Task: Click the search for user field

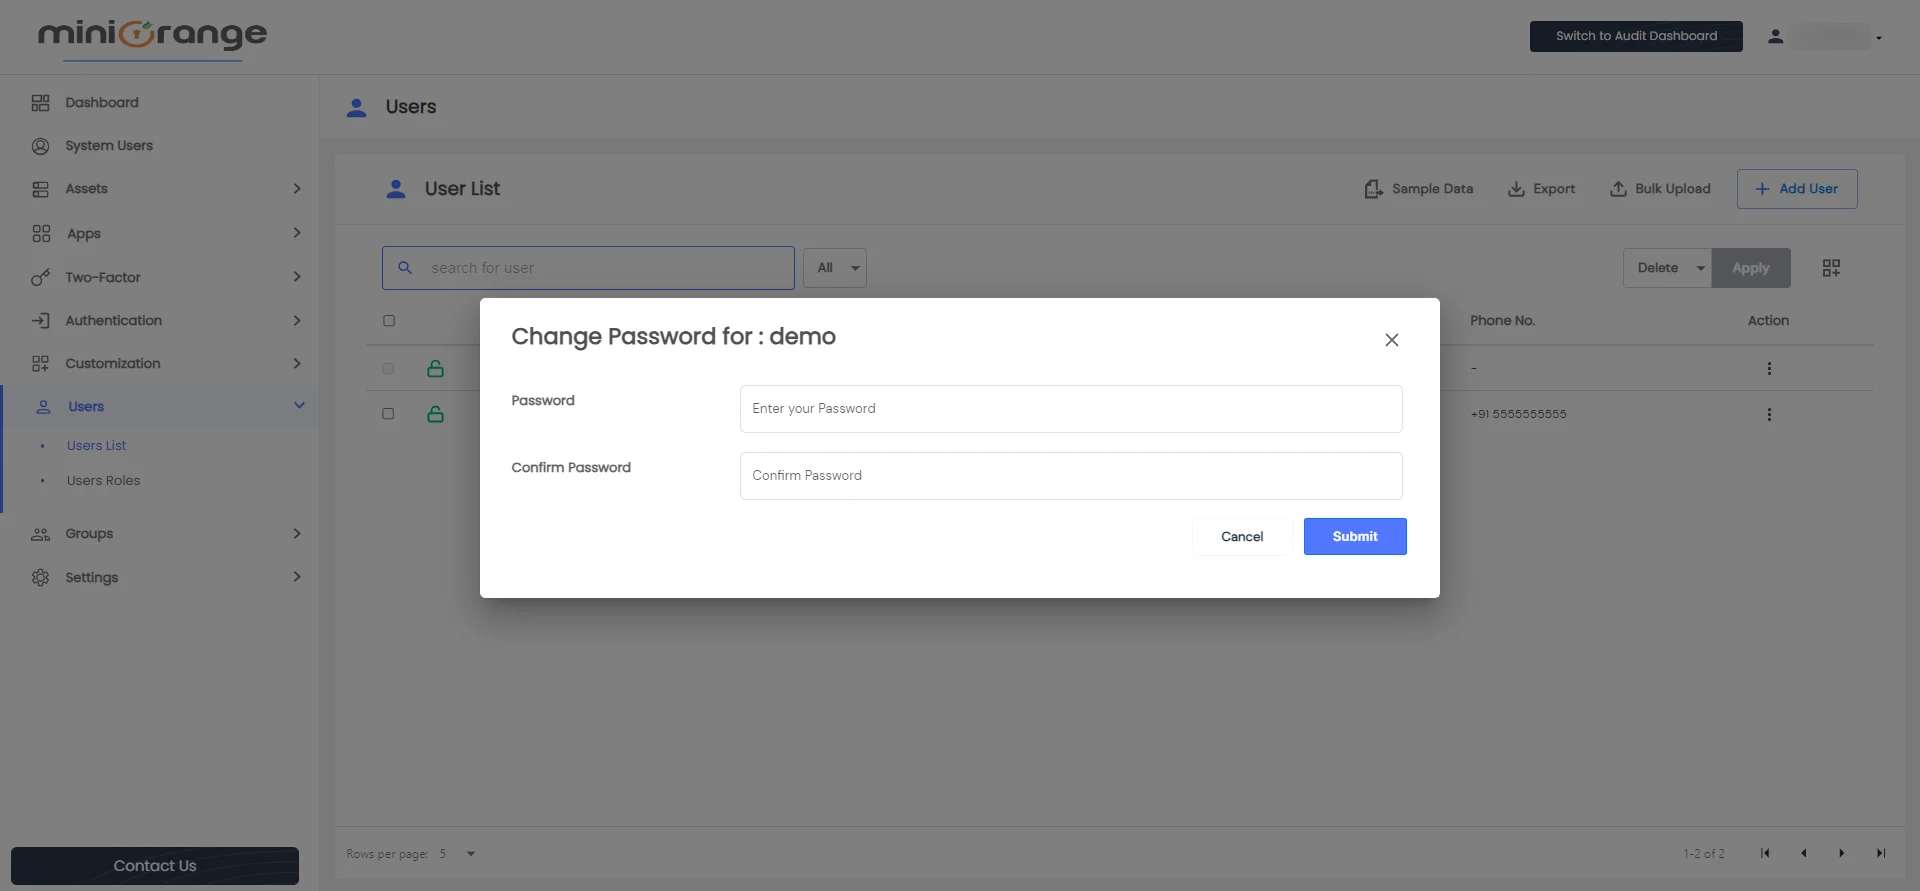Action: tap(588, 268)
